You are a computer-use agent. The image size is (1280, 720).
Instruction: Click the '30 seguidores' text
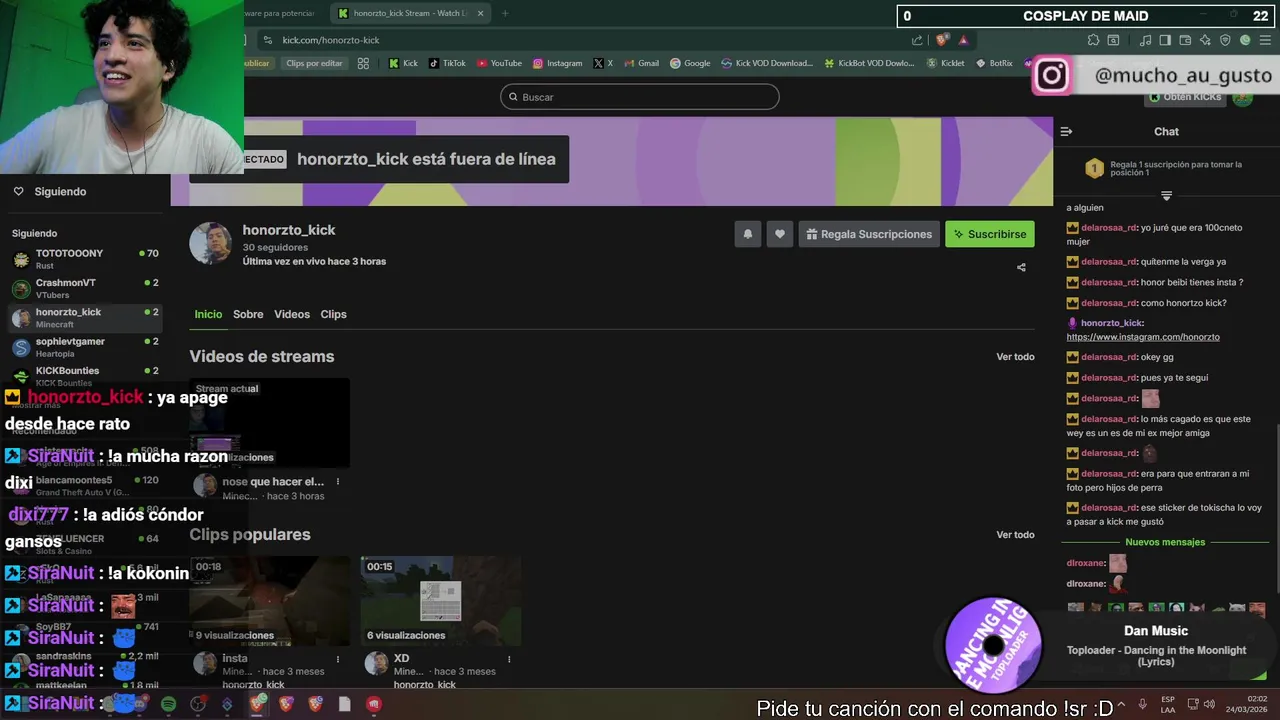(x=275, y=247)
